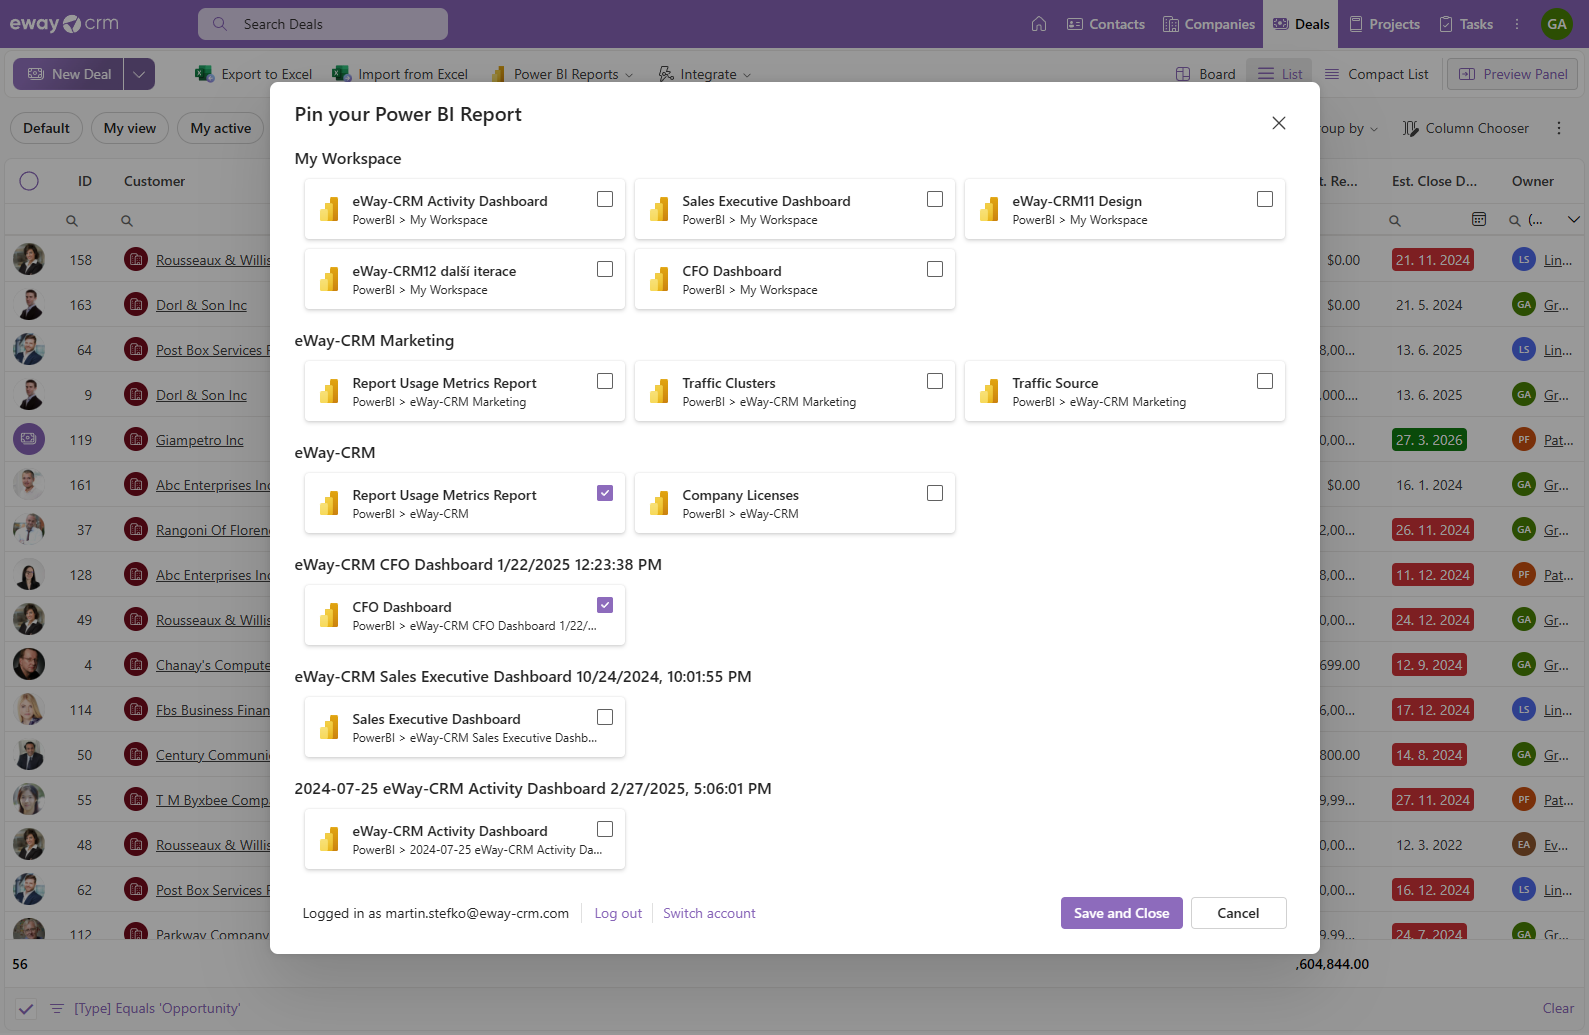Check Sales Executive Dashboard in My Workspace
The width and height of the screenshot is (1589, 1035).
(x=935, y=199)
